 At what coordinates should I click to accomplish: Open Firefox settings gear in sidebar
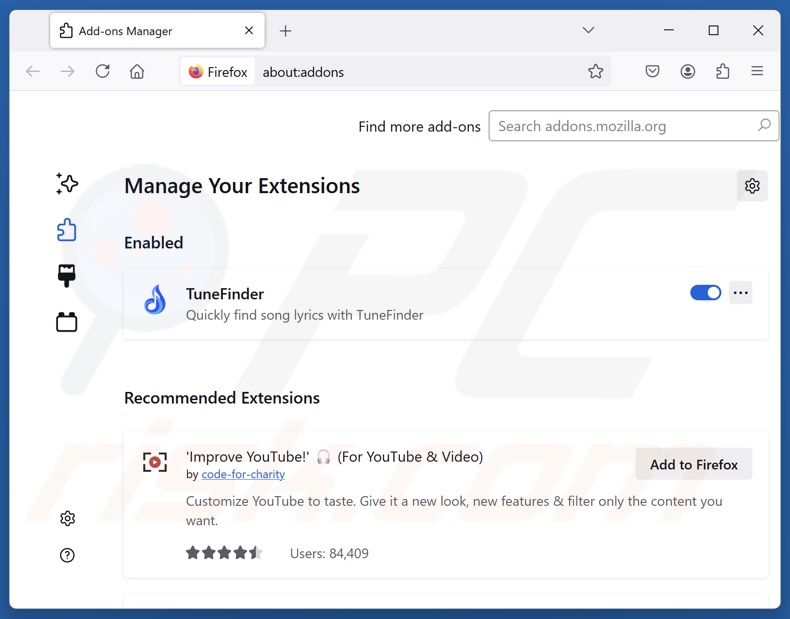point(67,518)
